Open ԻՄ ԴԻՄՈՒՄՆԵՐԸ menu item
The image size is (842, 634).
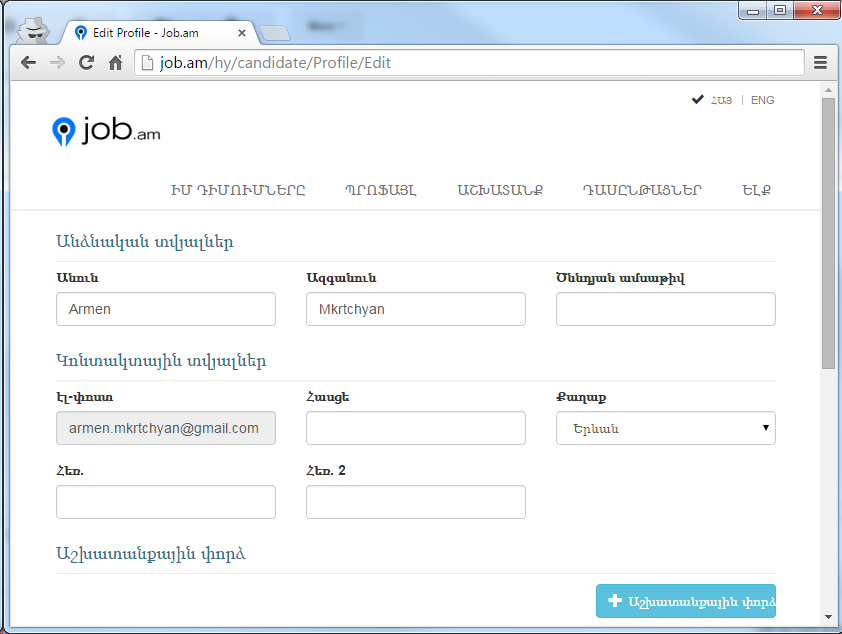click(238, 190)
